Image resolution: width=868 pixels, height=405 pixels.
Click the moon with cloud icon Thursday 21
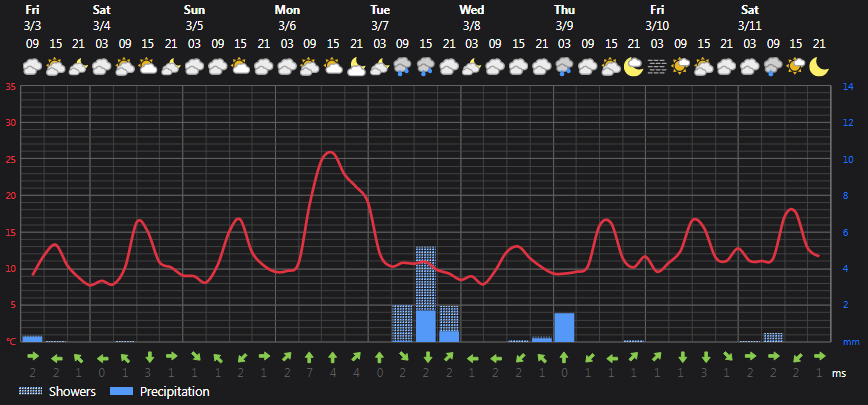(x=633, y=66)
